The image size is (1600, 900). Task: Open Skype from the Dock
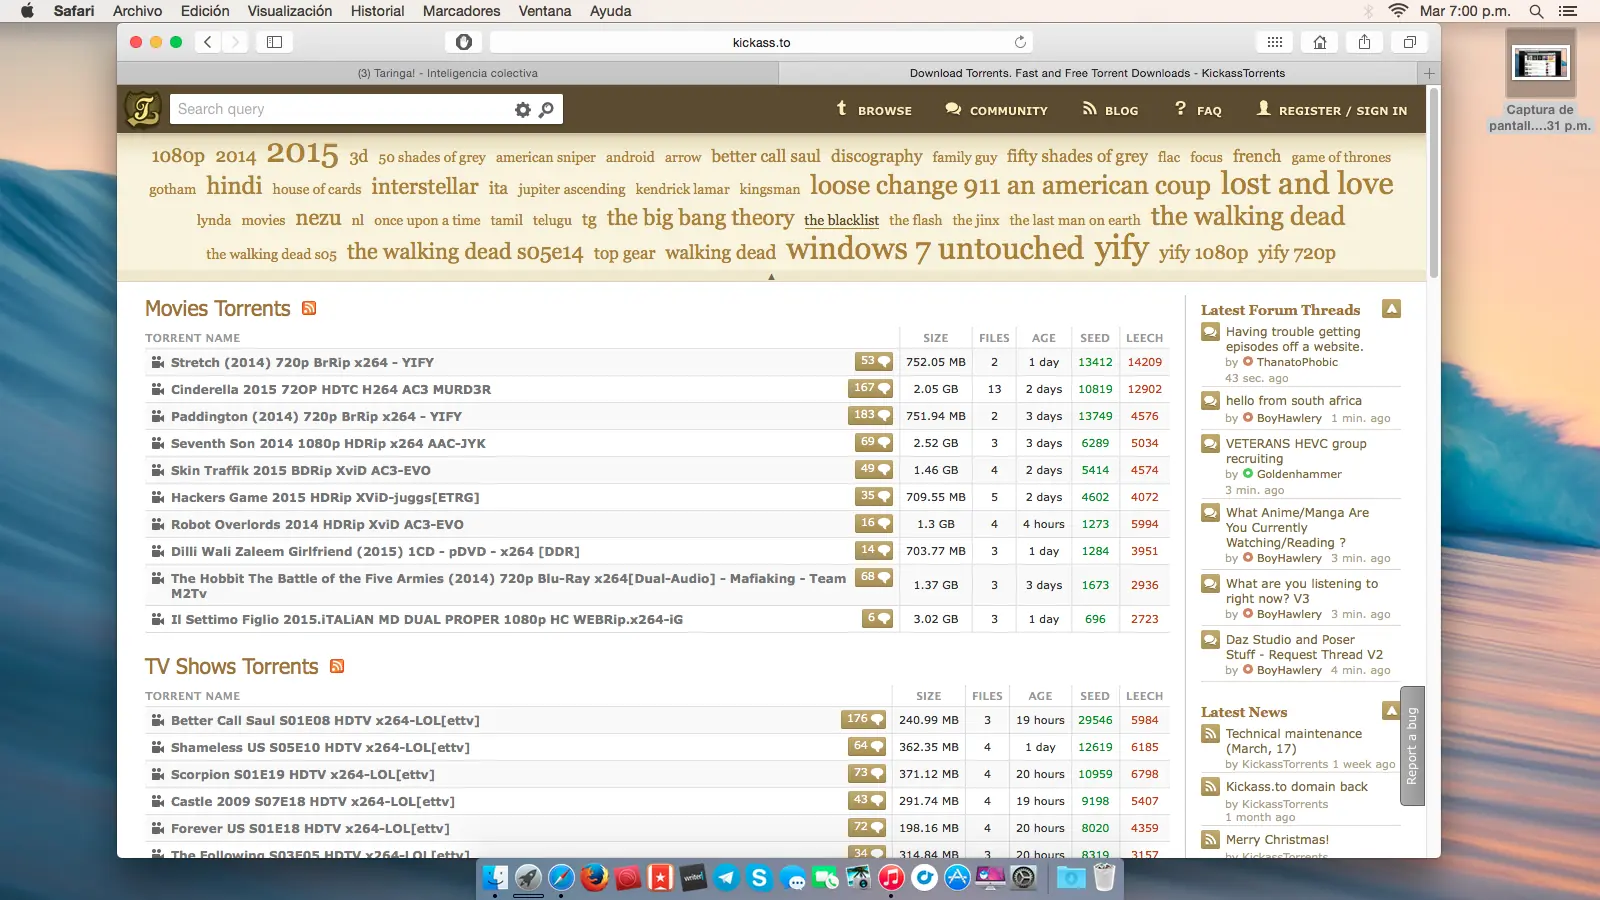pyautogui.click(x=759, y=878)
